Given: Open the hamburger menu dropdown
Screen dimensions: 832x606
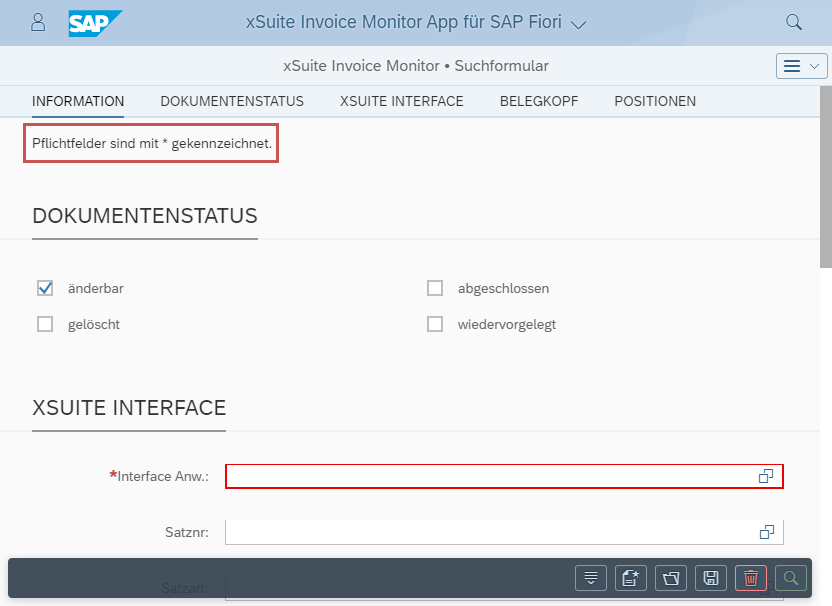Looking at the screenshot, I should [800, 64].
